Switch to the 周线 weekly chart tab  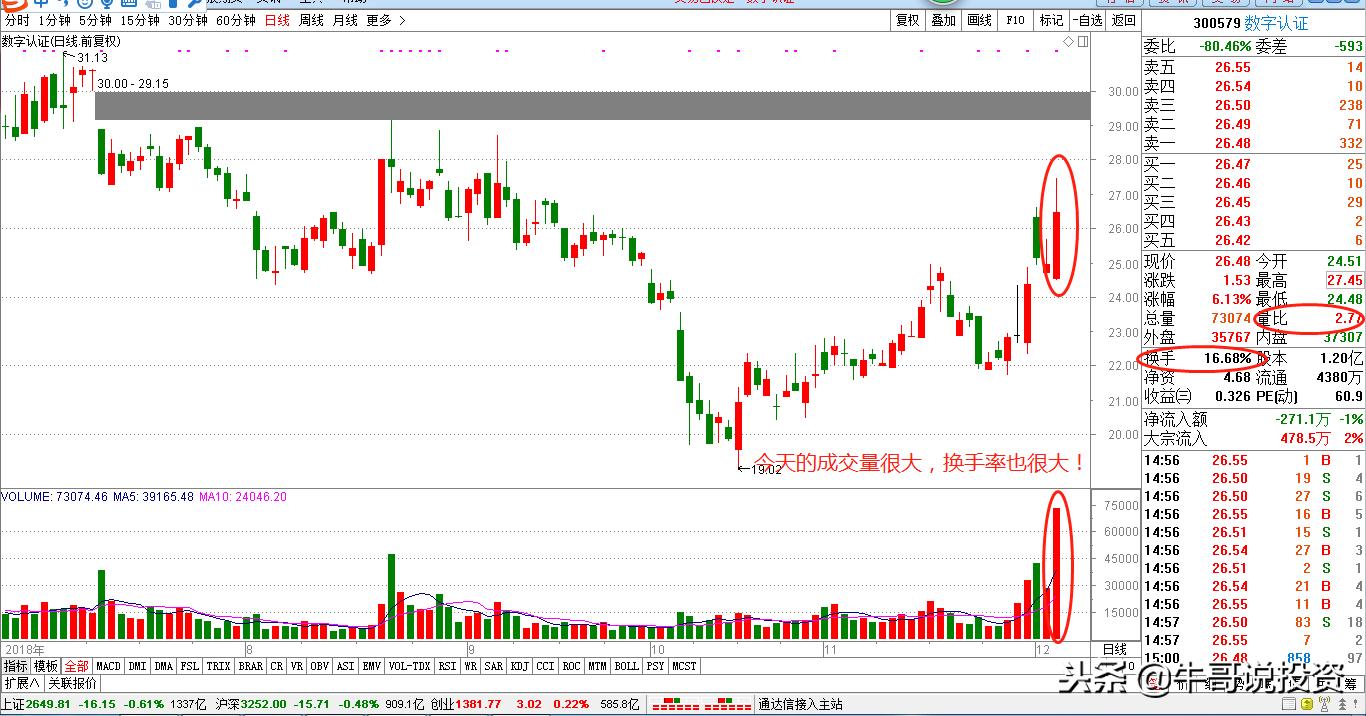[x=313, y=19]
